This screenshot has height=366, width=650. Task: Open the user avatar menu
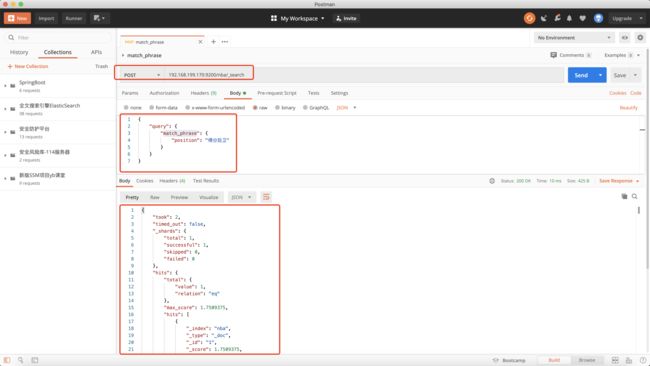(x=598, y=18)
